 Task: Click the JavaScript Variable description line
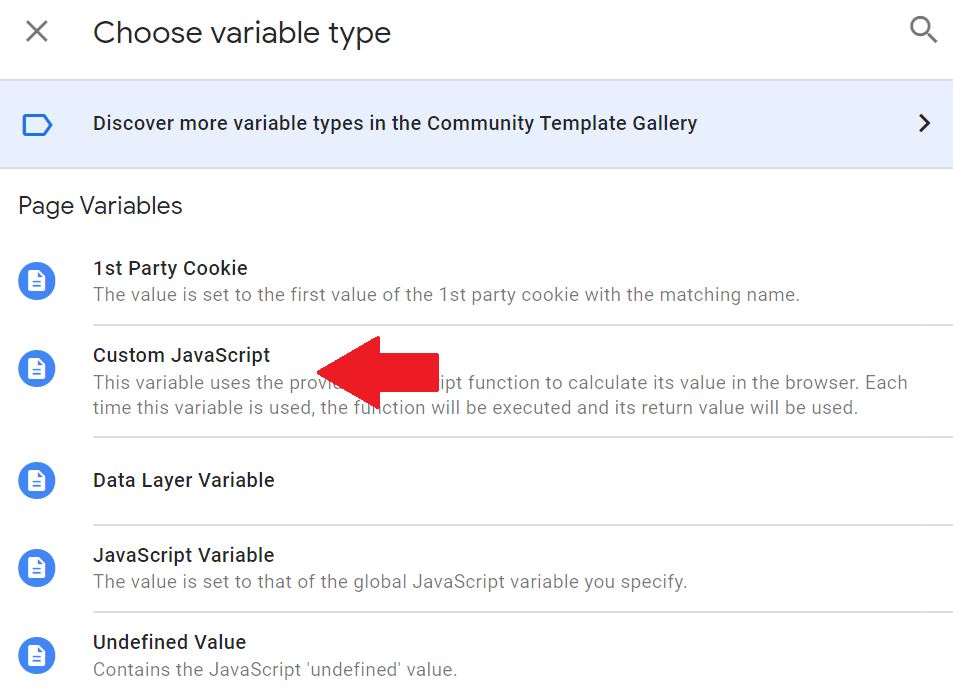[390, 582]
